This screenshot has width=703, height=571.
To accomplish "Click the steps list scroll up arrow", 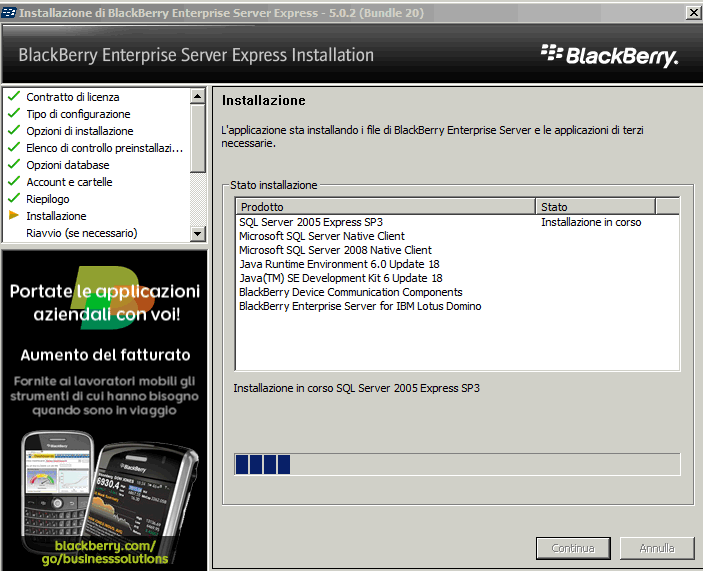I will 198,96.
